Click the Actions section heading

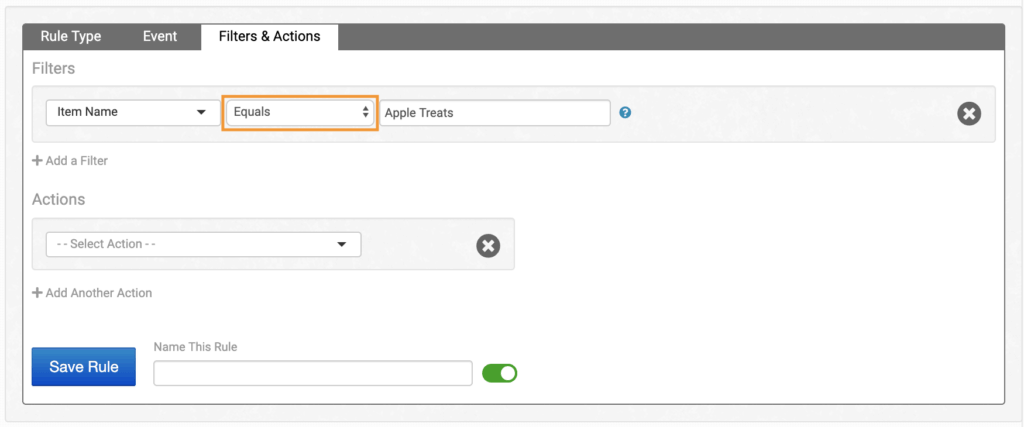coord(58,199)
